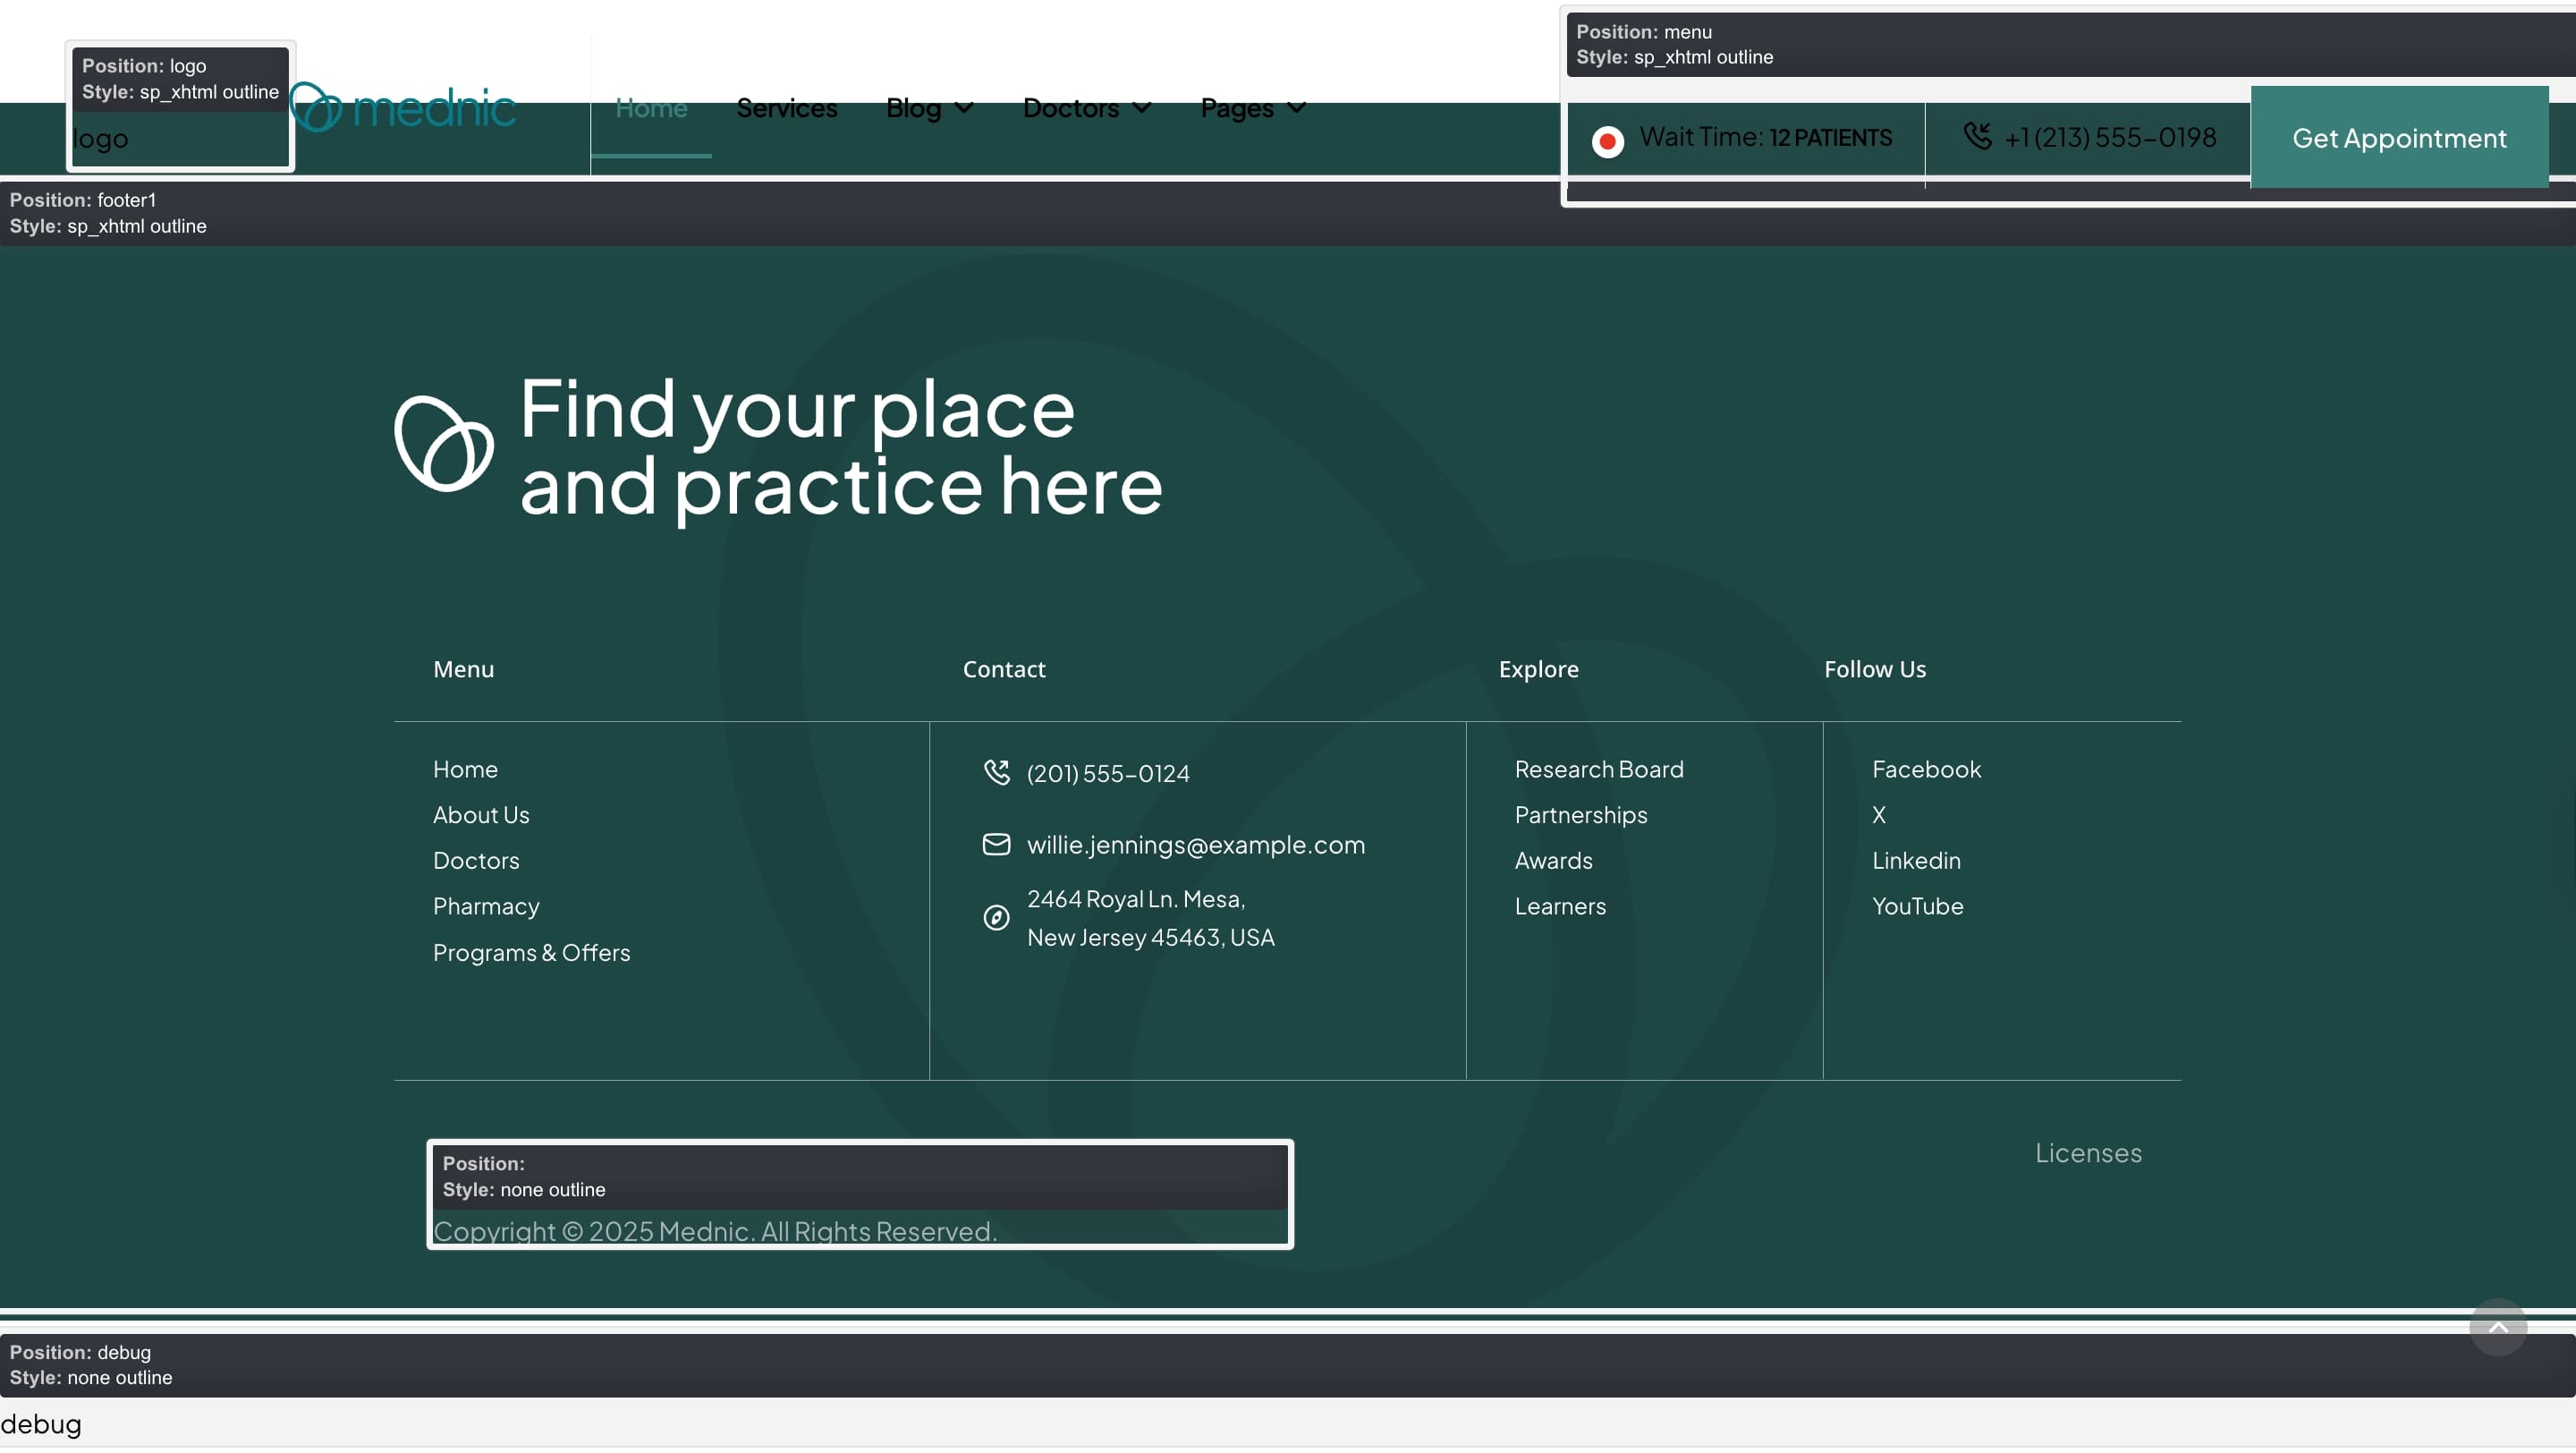This screenshot has width=2576, height=1453.
Task: Expand the Pages menu chevron
Action: point(1297,108)
